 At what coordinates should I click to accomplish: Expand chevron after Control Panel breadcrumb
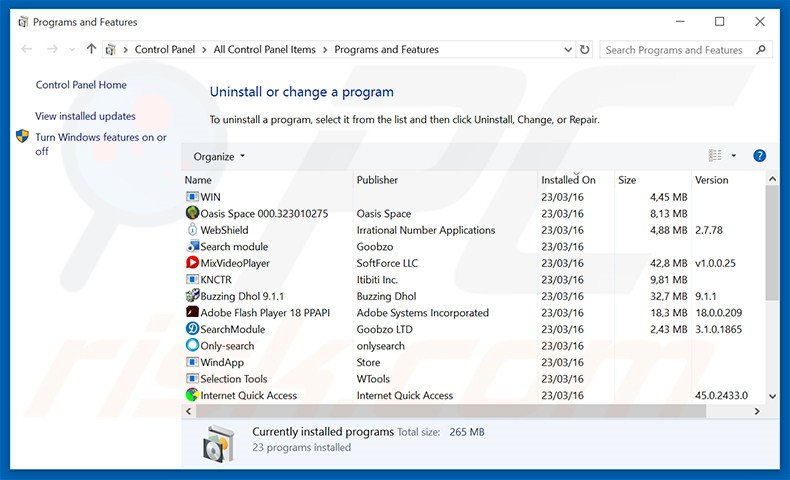(204, 49)
